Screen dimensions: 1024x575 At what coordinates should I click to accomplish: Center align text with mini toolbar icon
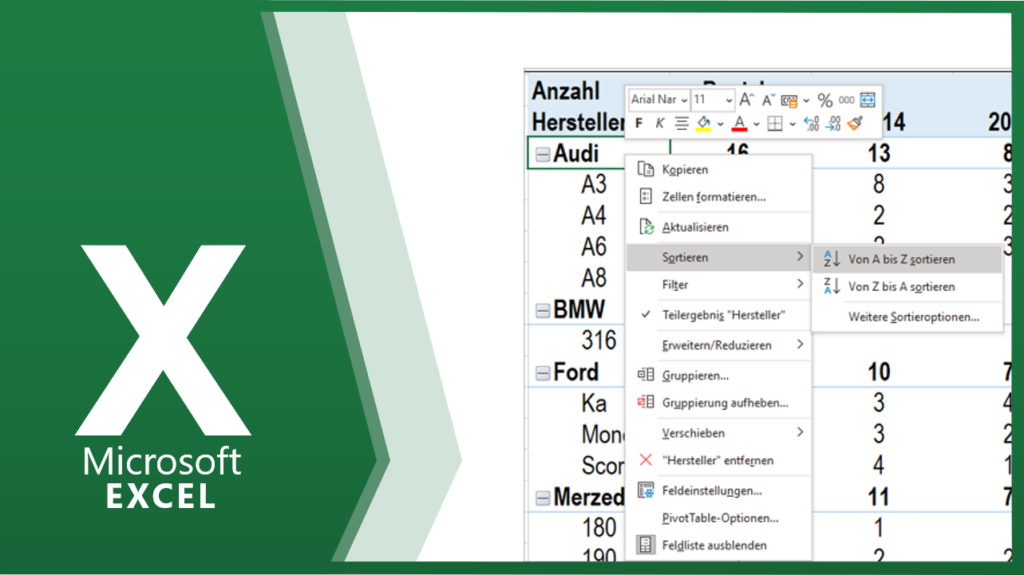click(x=681, y=123)
